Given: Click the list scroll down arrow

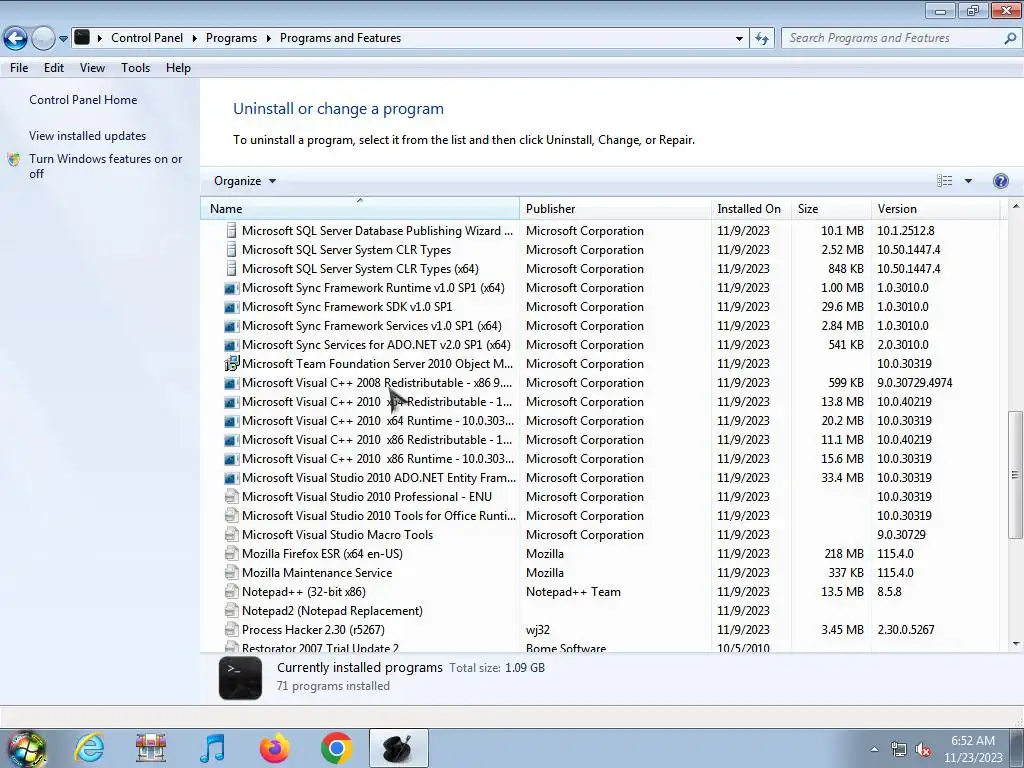Looking at the screenshot, I should [x=1015, y=644].
